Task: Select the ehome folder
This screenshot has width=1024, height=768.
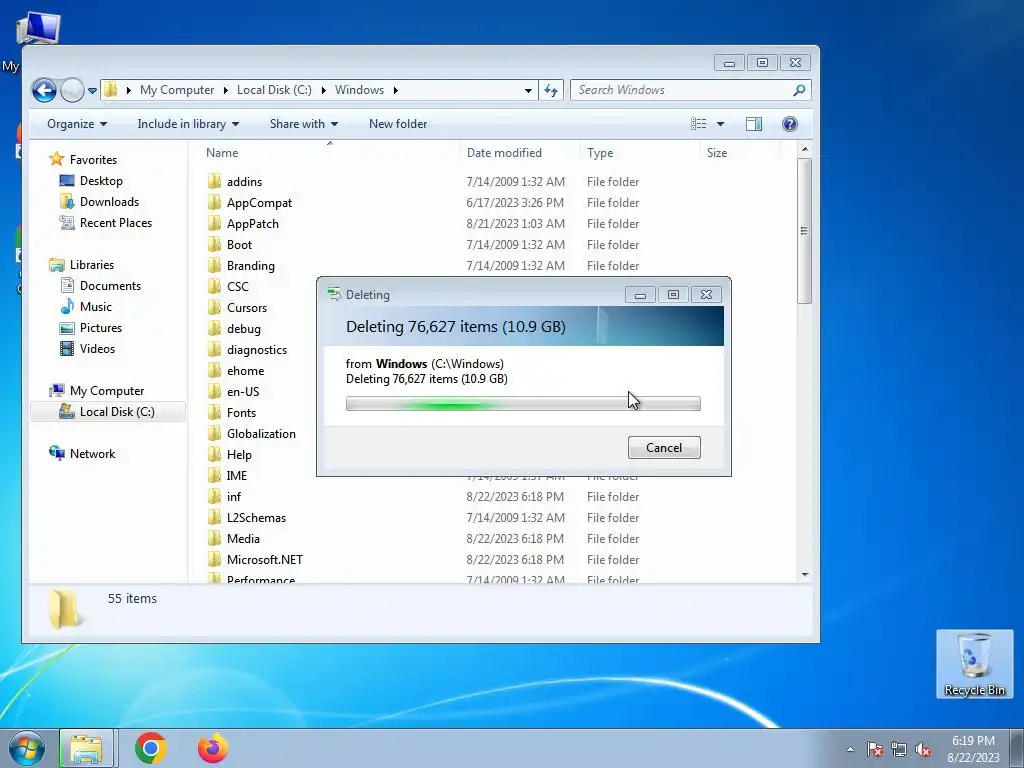Action: pos(245,370)
